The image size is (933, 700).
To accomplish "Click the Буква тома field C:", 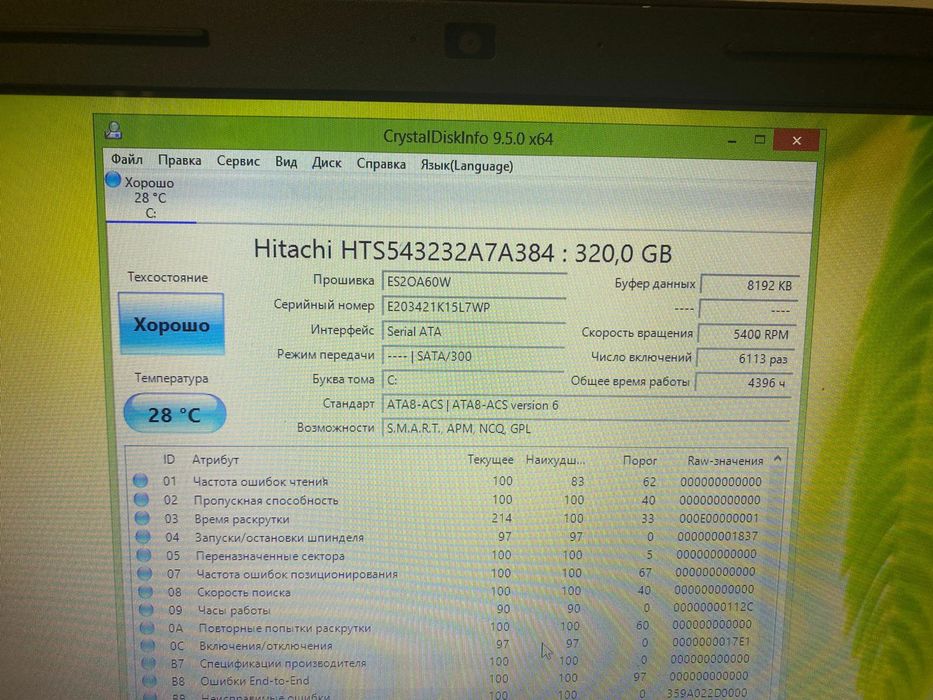I will (473, 380).
